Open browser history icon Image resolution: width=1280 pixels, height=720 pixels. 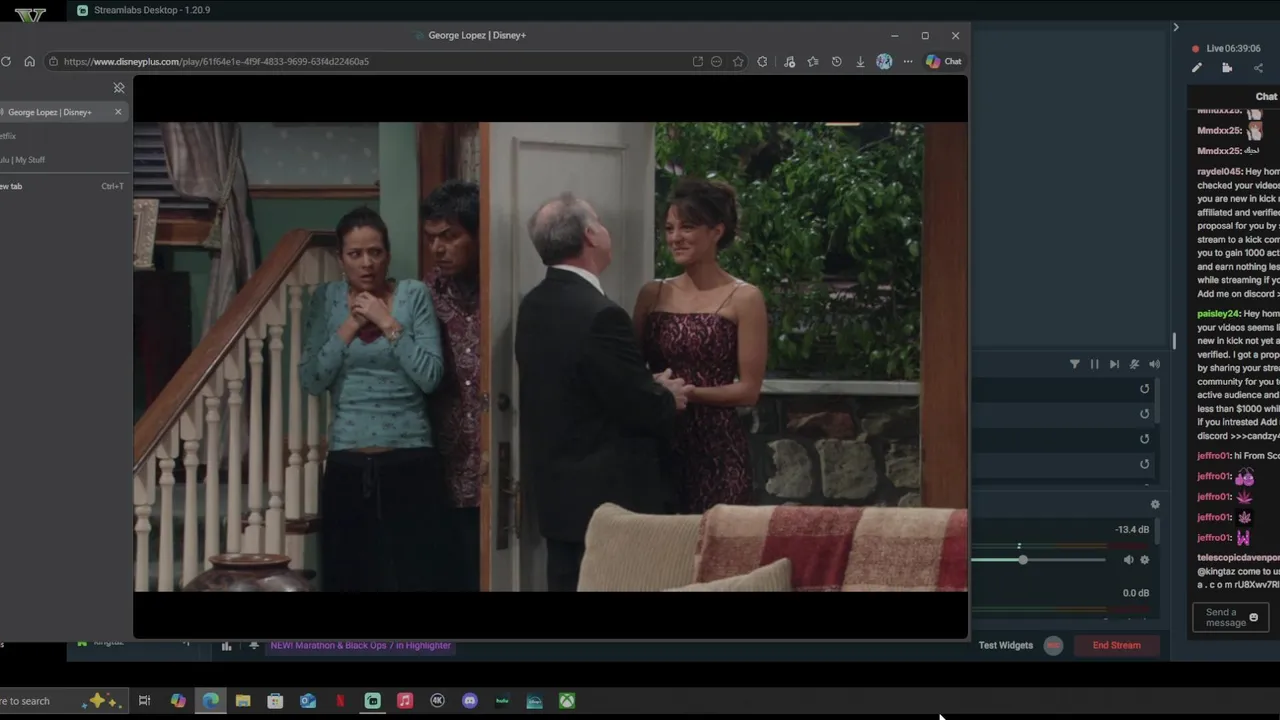tap(836, 61)
